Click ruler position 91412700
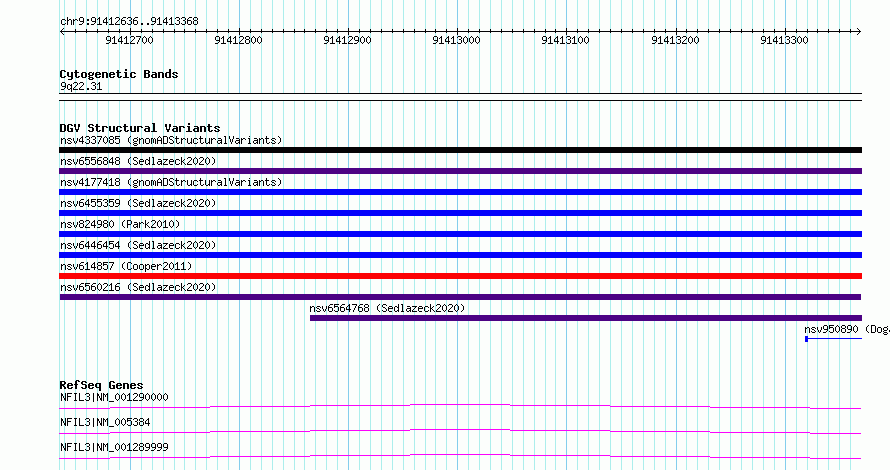This screenshot has height=470, width=890. [x=129, y=40]
